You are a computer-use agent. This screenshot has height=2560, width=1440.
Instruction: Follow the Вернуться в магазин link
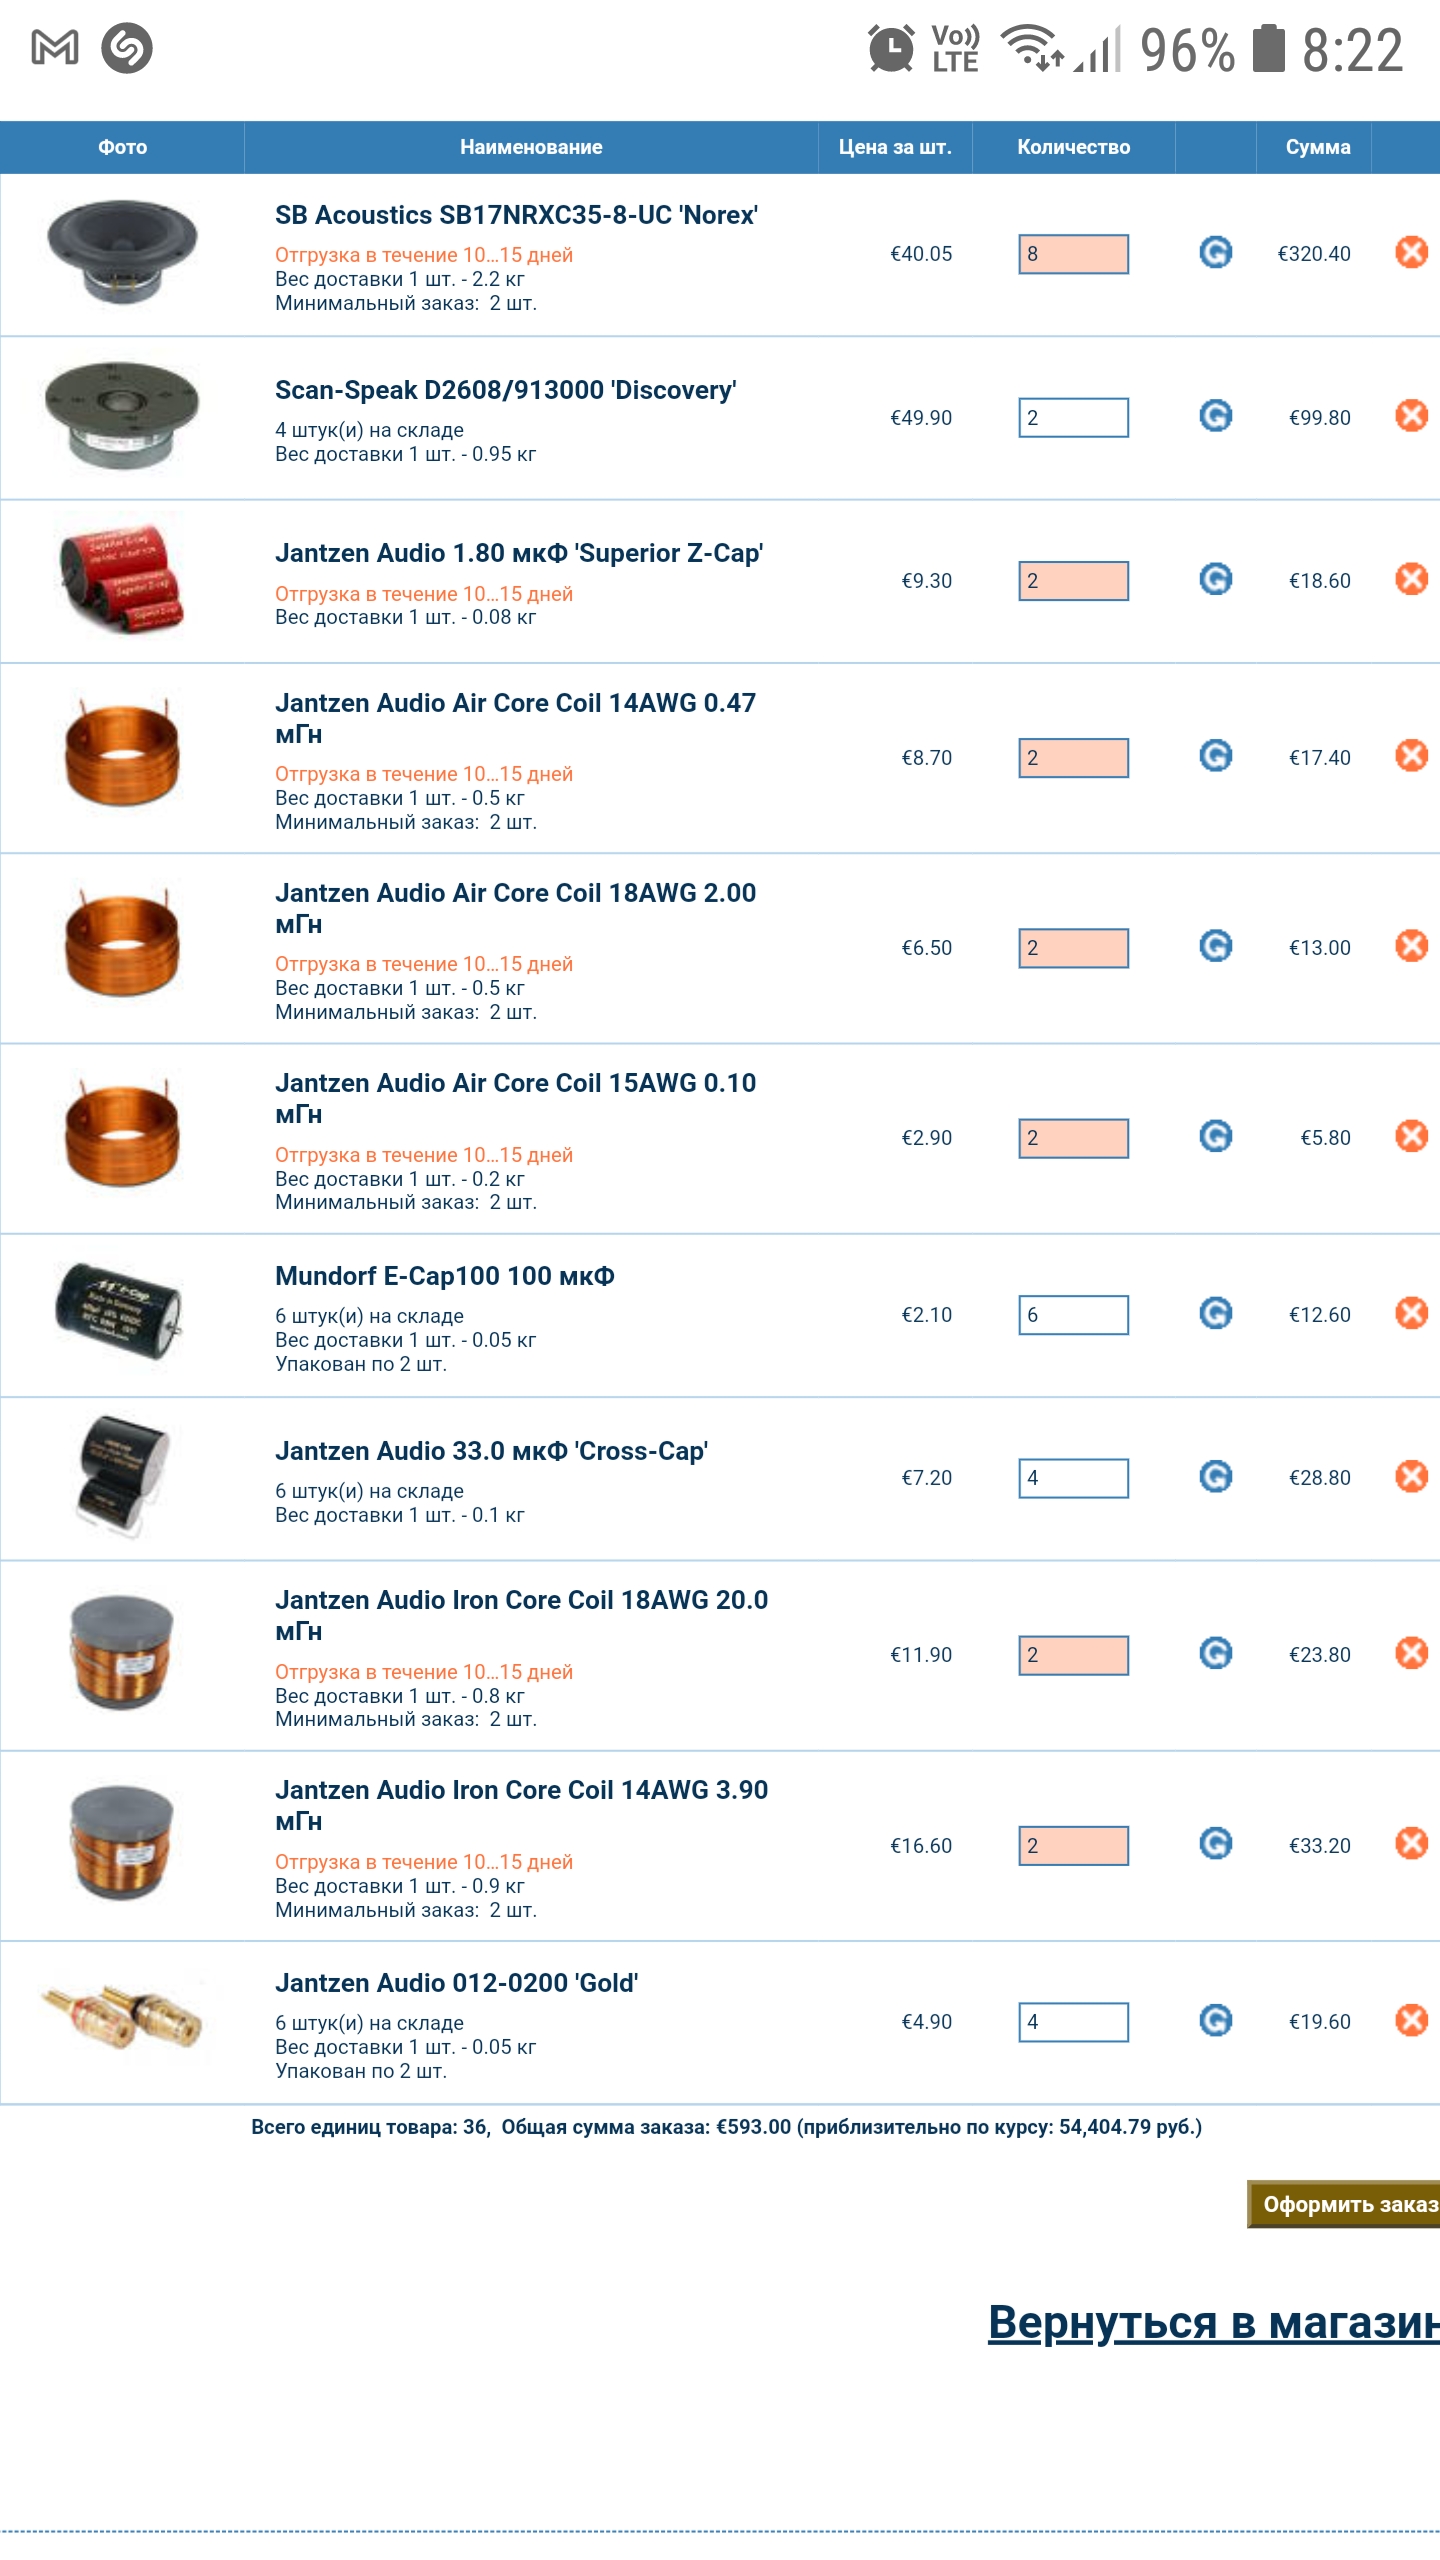pyautogui.click(x=1214, y=2322)
